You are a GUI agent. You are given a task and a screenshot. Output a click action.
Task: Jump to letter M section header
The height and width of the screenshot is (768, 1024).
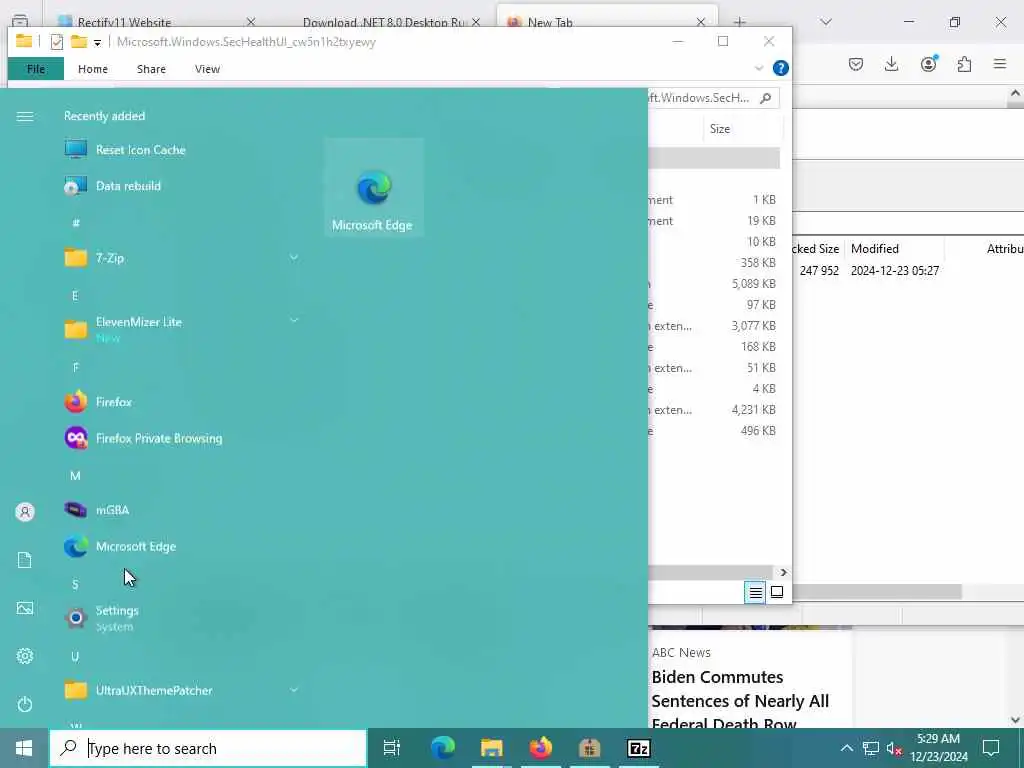75,476
